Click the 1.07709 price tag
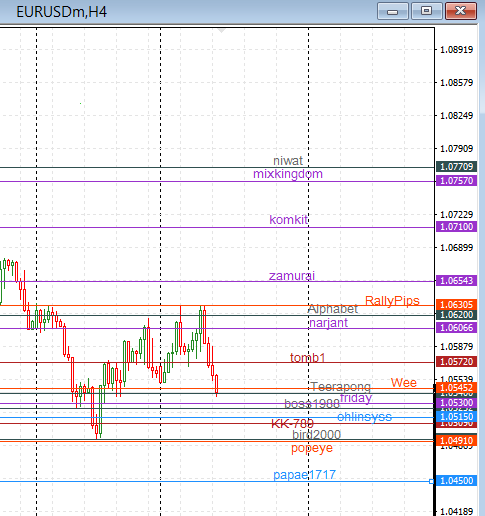The width and height of the screenshot is (485, 516). click(x=456, y=167)
